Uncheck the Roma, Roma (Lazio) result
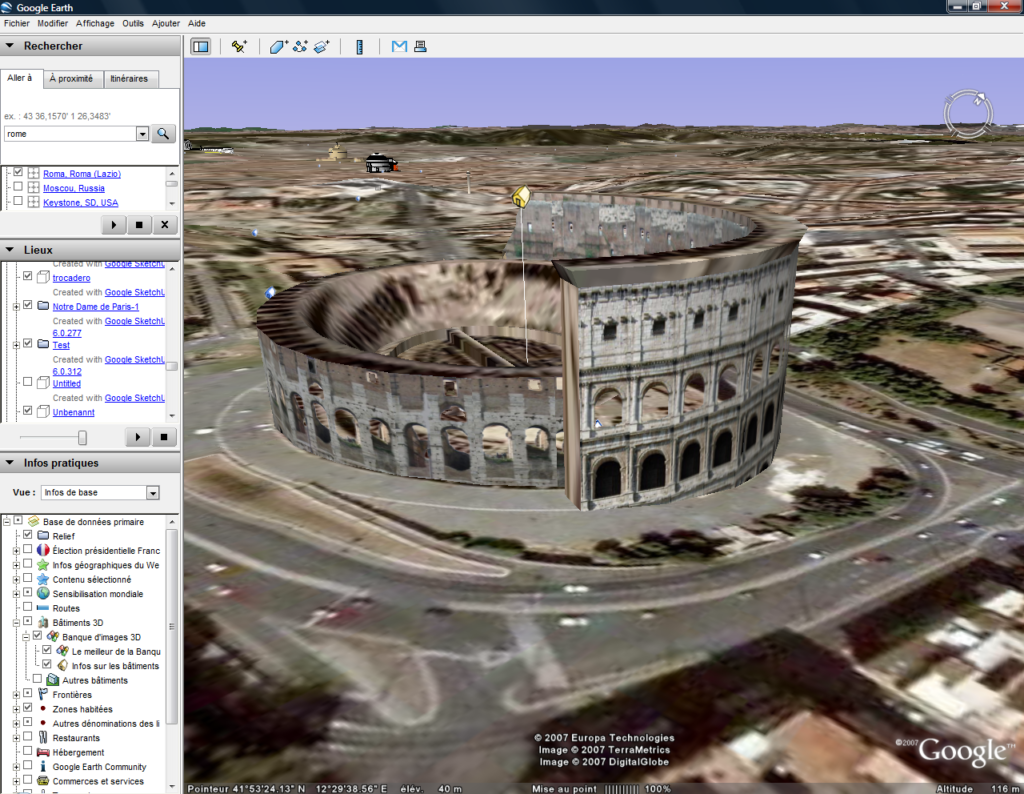1024x794 pixels. click(18, 172)
